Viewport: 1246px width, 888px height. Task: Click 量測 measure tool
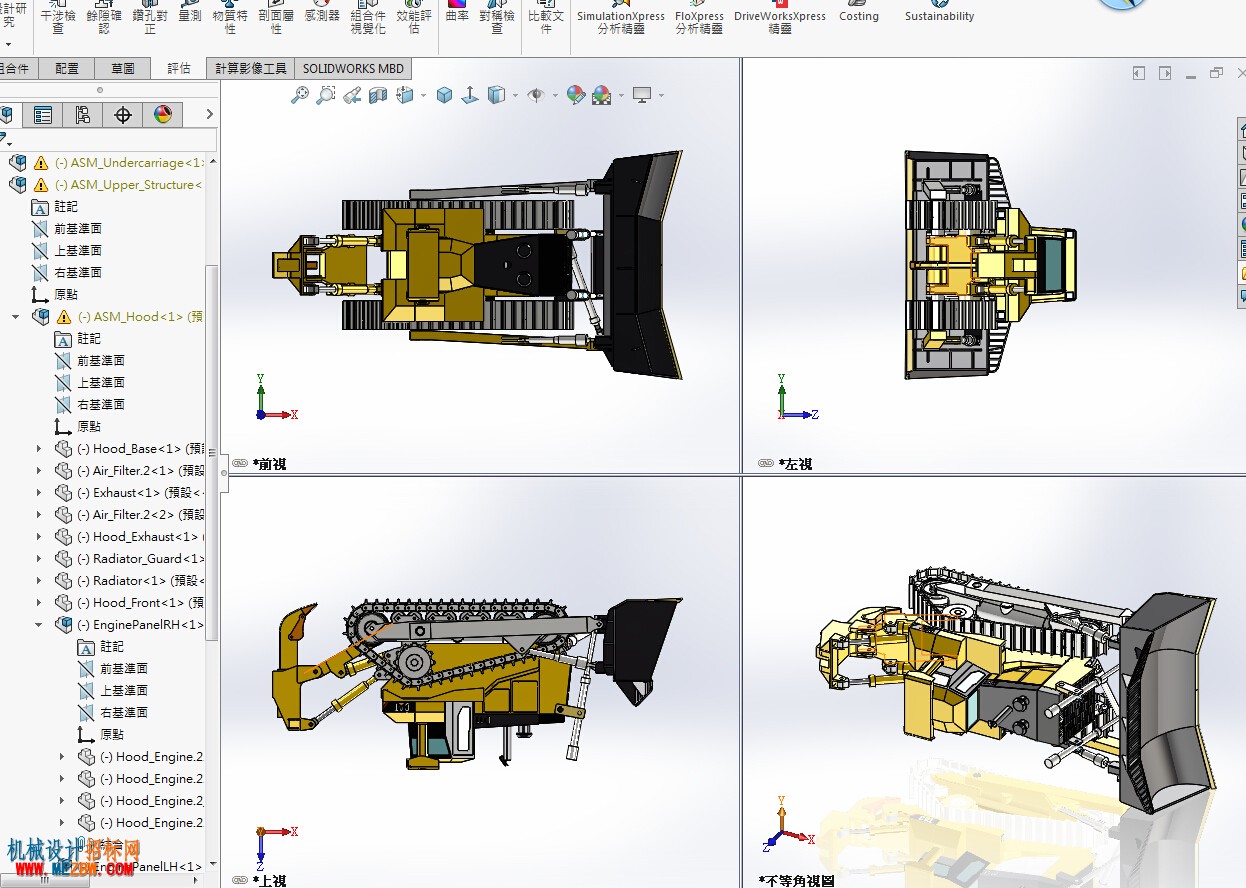pos(190,12)
